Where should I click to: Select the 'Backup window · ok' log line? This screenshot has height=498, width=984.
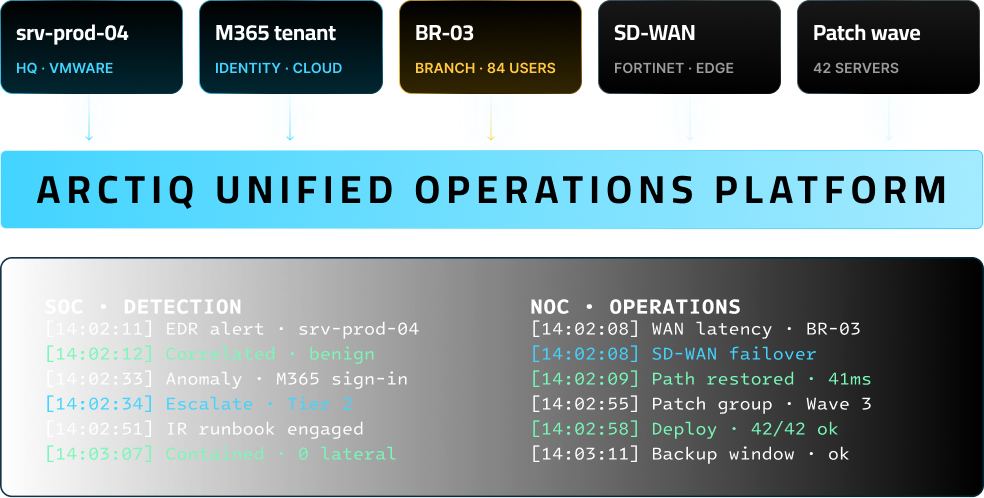(x=690, y=453)
